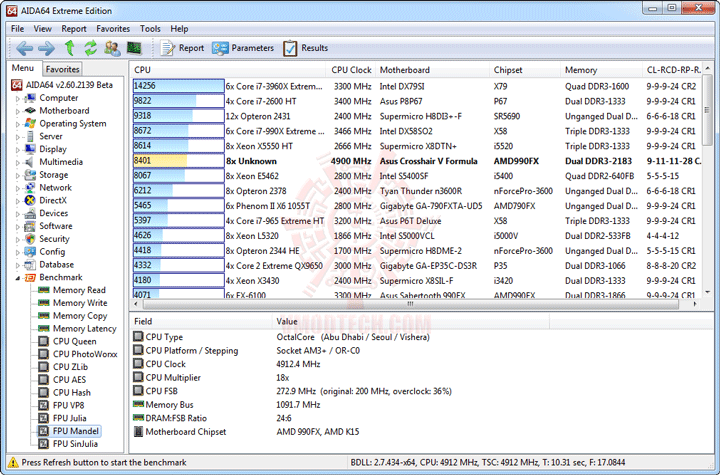Click the Results toolbar button

[x=305, y=48]
